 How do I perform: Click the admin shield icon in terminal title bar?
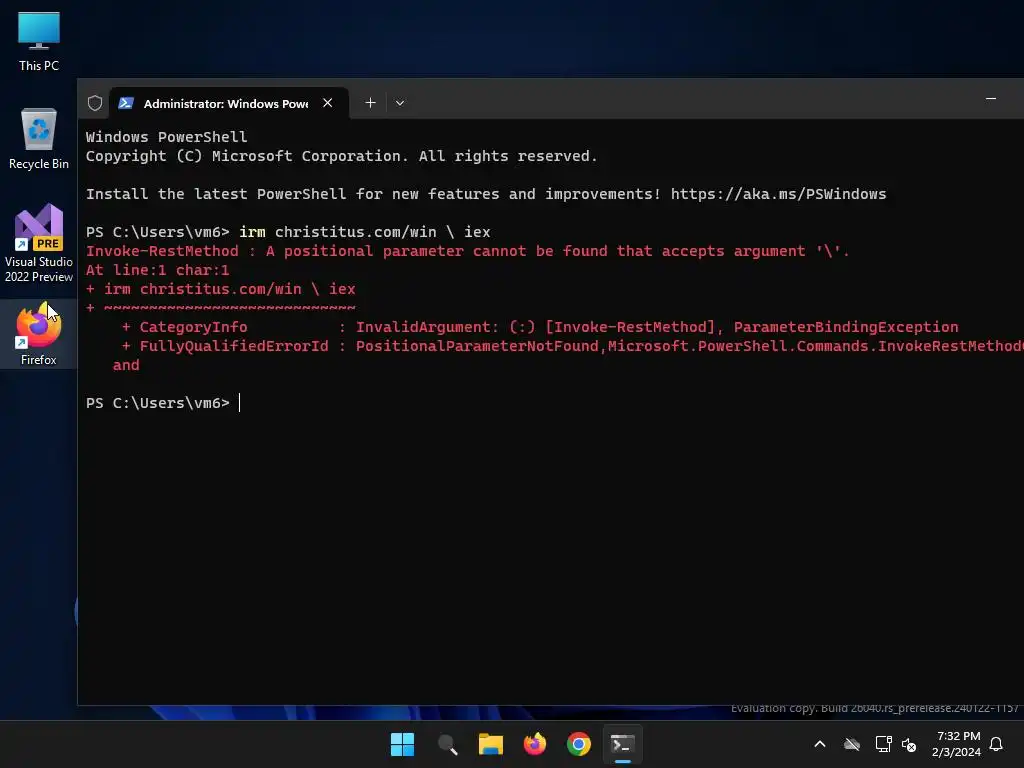(95, 103)
